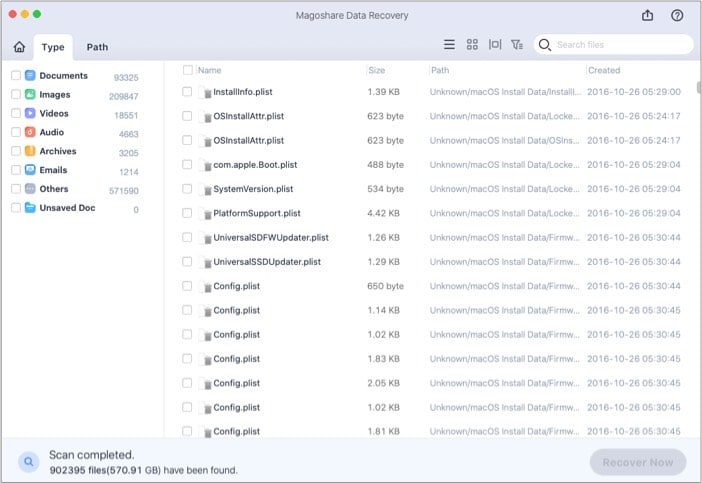This screenshot has width=702, height=483.
Task: Open the filter options icon
Action: click(x=517, y=44)
